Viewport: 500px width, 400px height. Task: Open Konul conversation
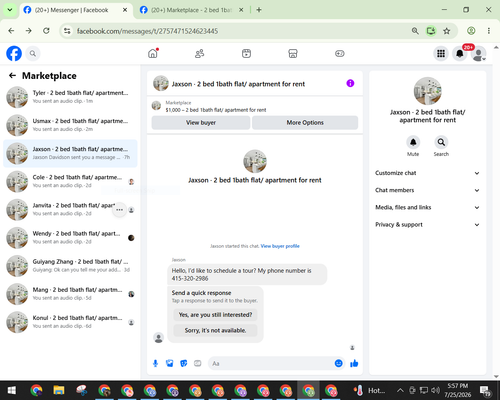click(70, 322)
